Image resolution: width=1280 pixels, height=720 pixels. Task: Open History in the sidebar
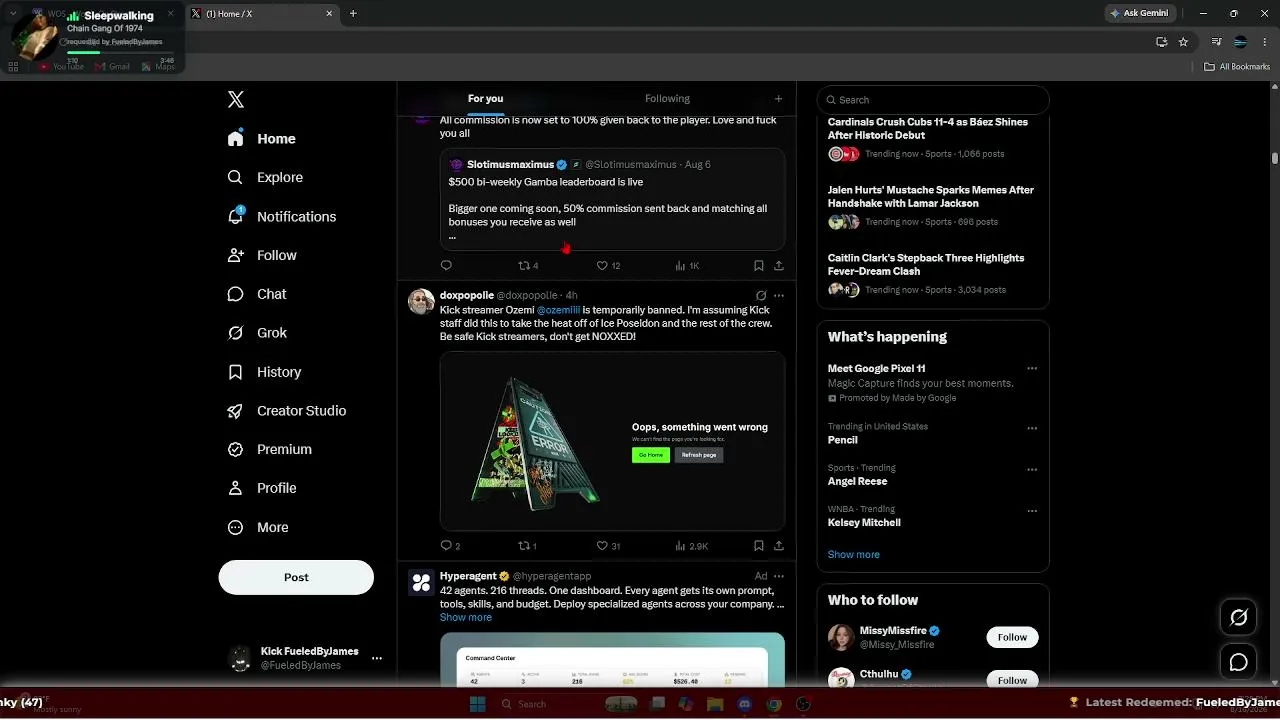coord(264,372)
